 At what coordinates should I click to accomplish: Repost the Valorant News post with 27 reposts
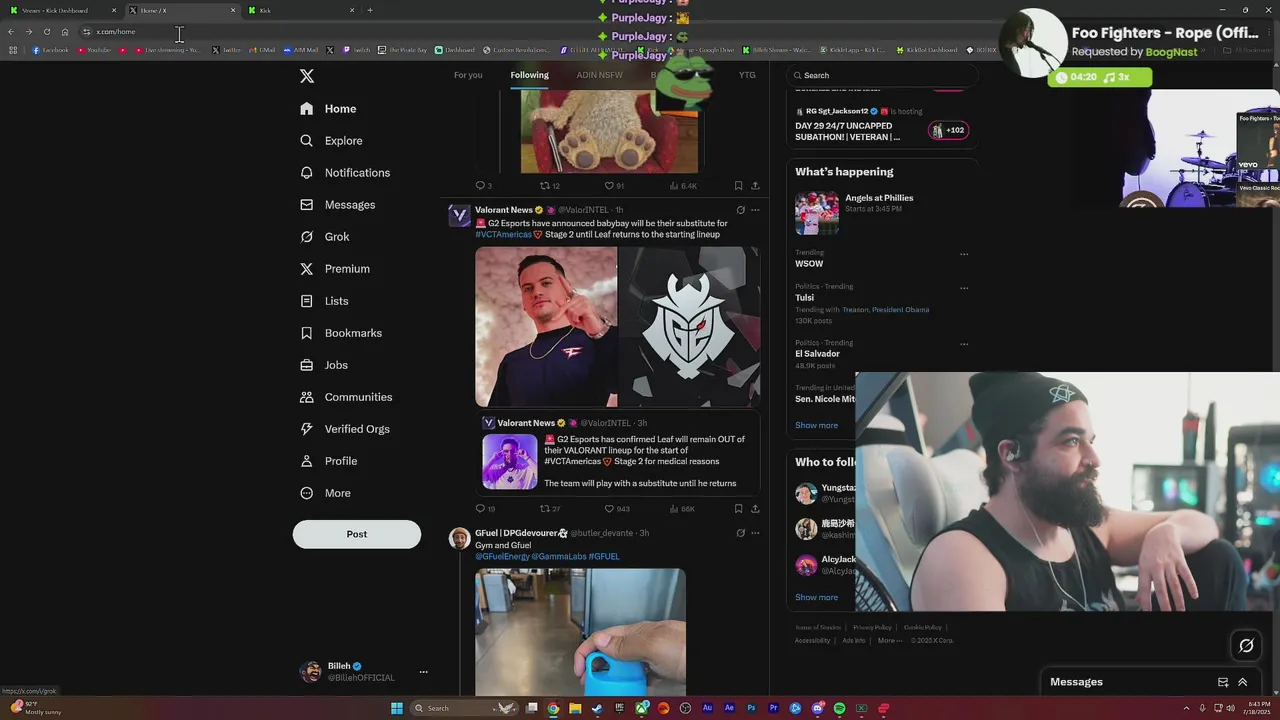point(545,509)
